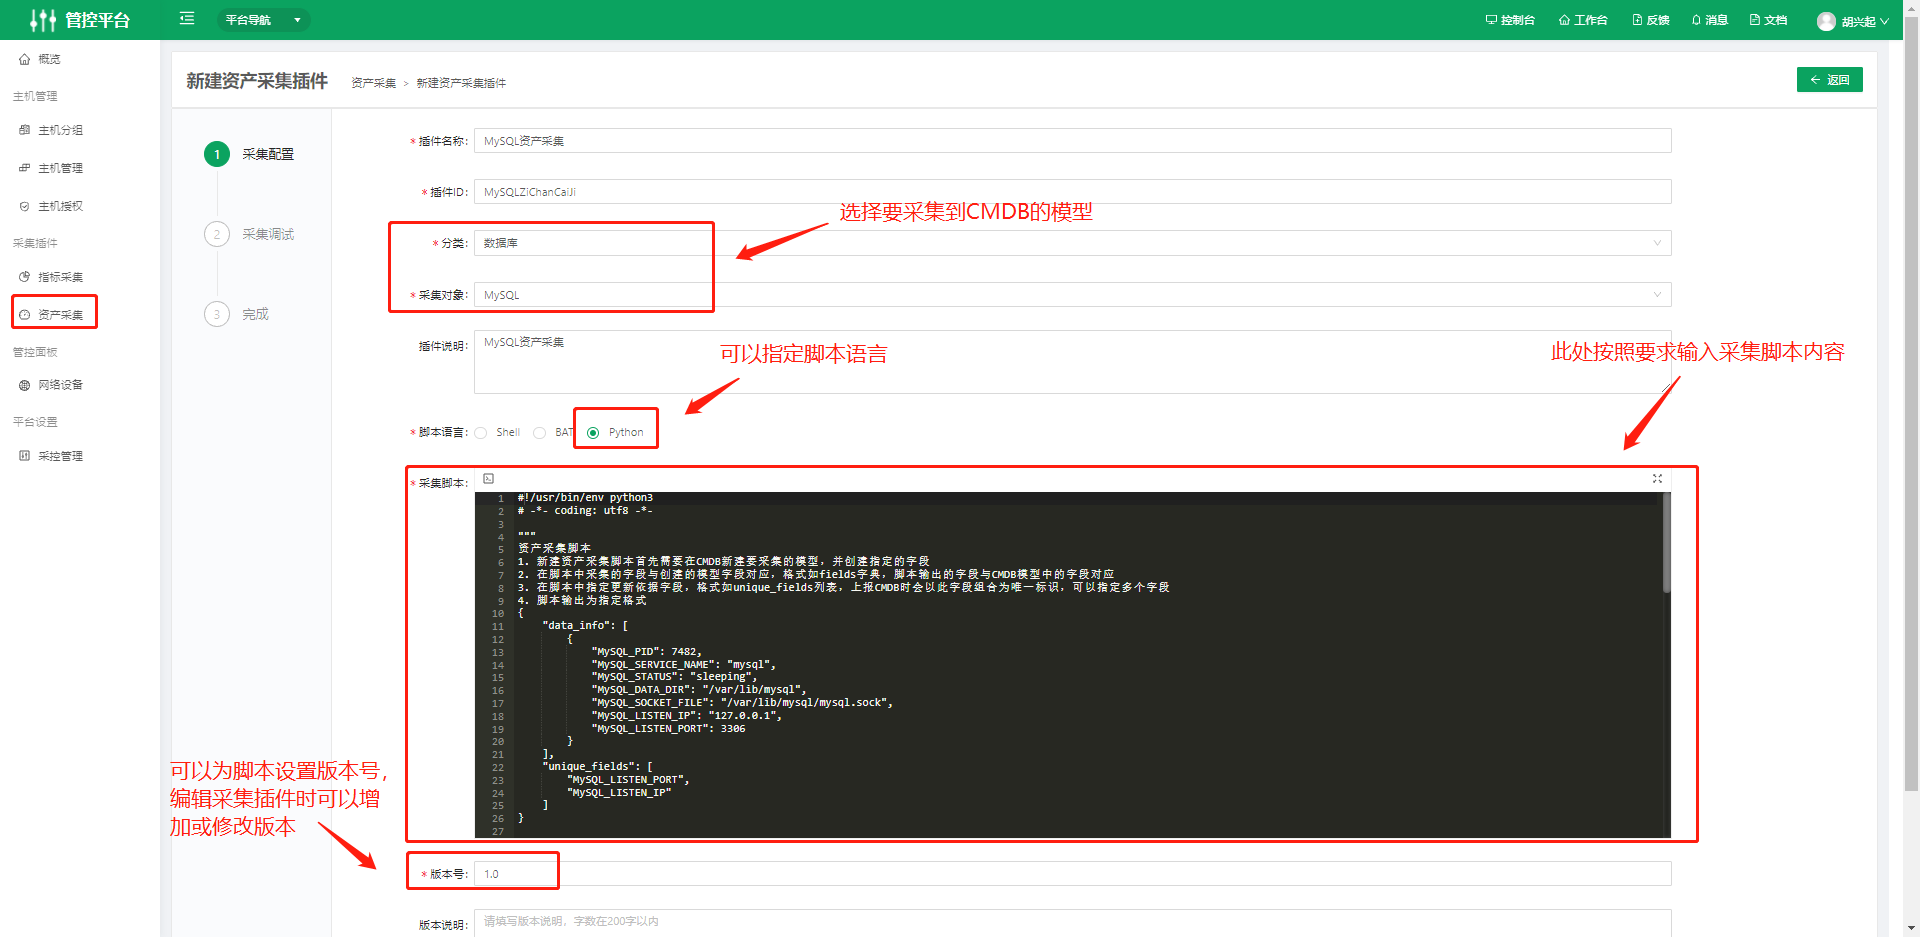This screenshot has height=937, width=1920.
Task: Click the 插件名称 input field
Action: point(1072,141)
